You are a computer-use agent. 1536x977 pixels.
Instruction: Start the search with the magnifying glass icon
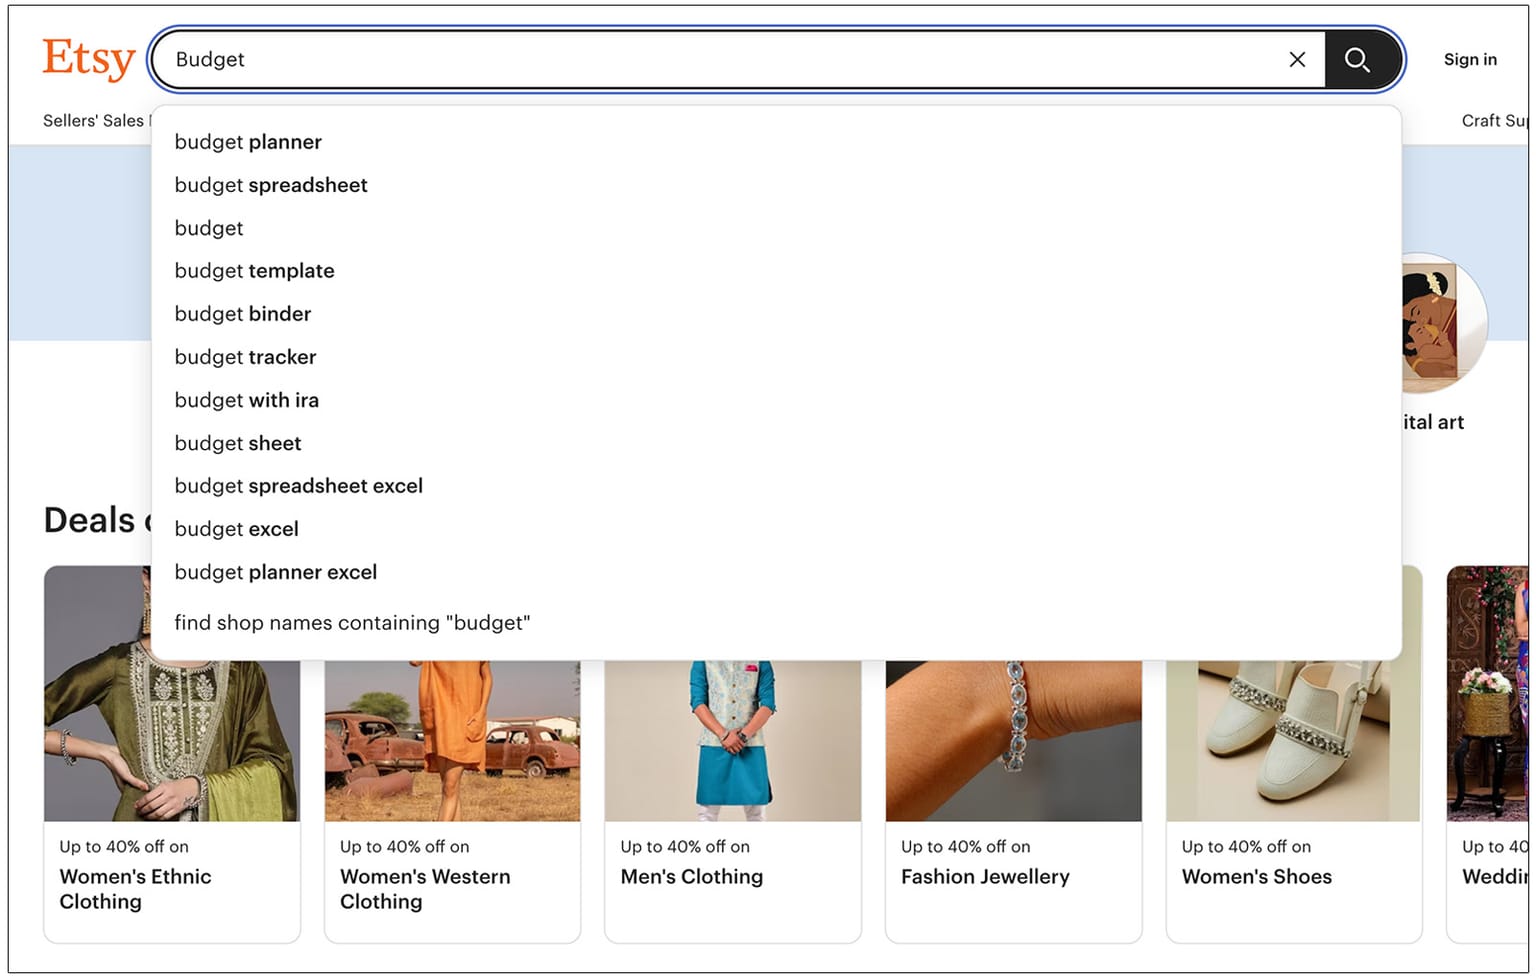(1357, 60)
